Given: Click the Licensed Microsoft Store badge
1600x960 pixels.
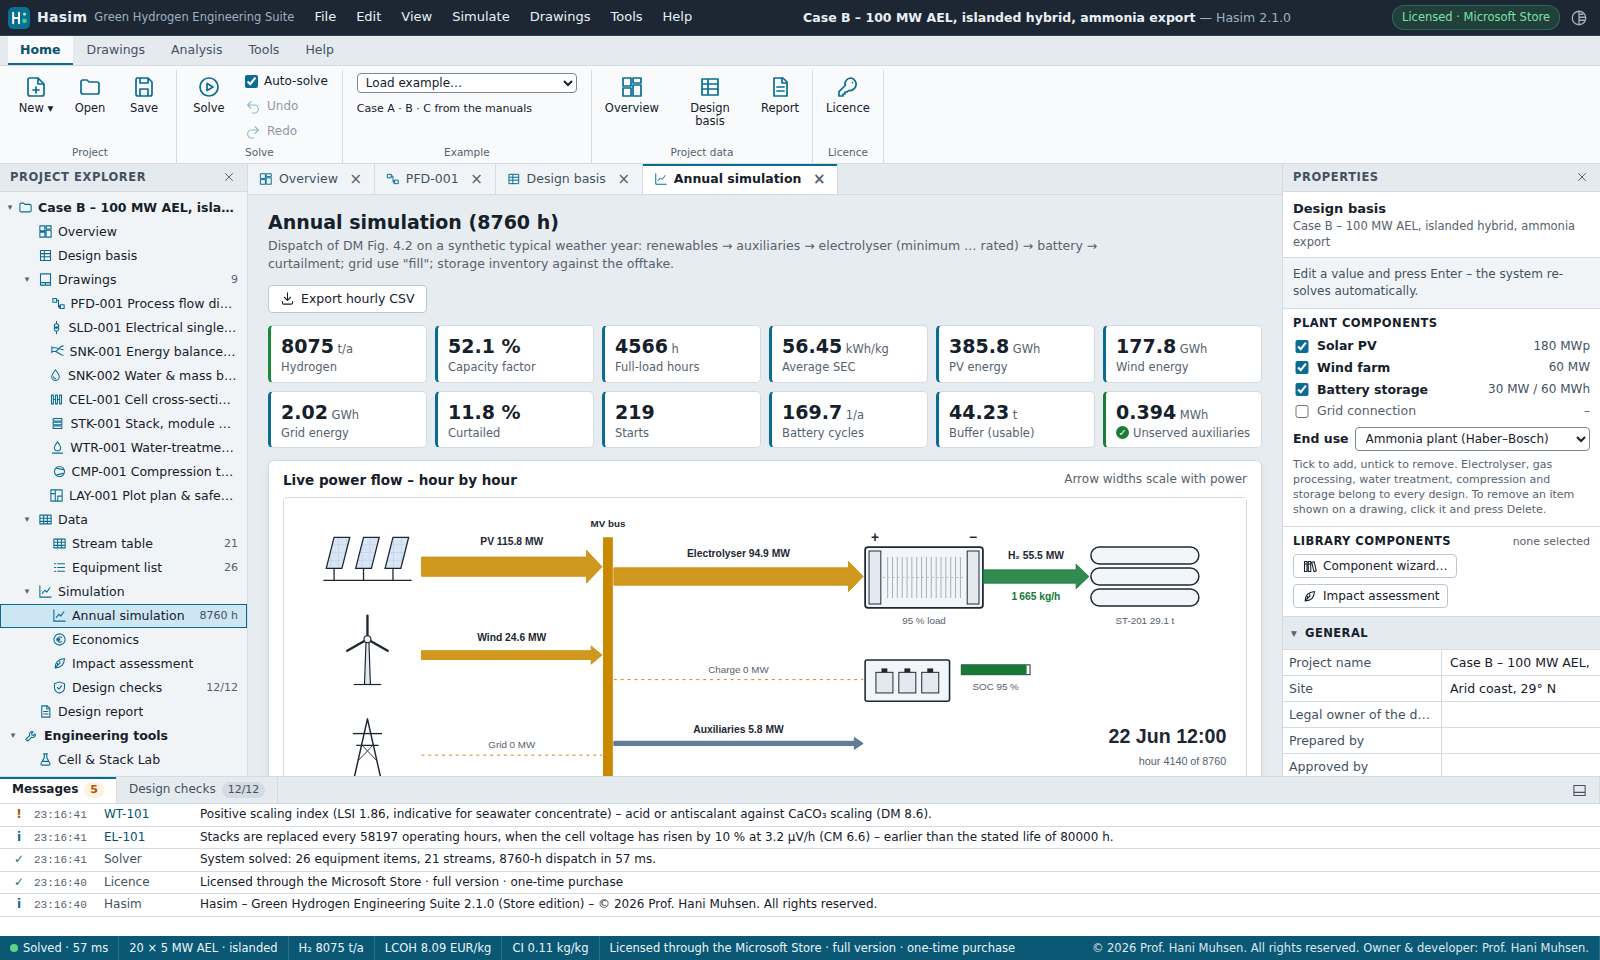Looking at the screenshot, I should 1475,17.
